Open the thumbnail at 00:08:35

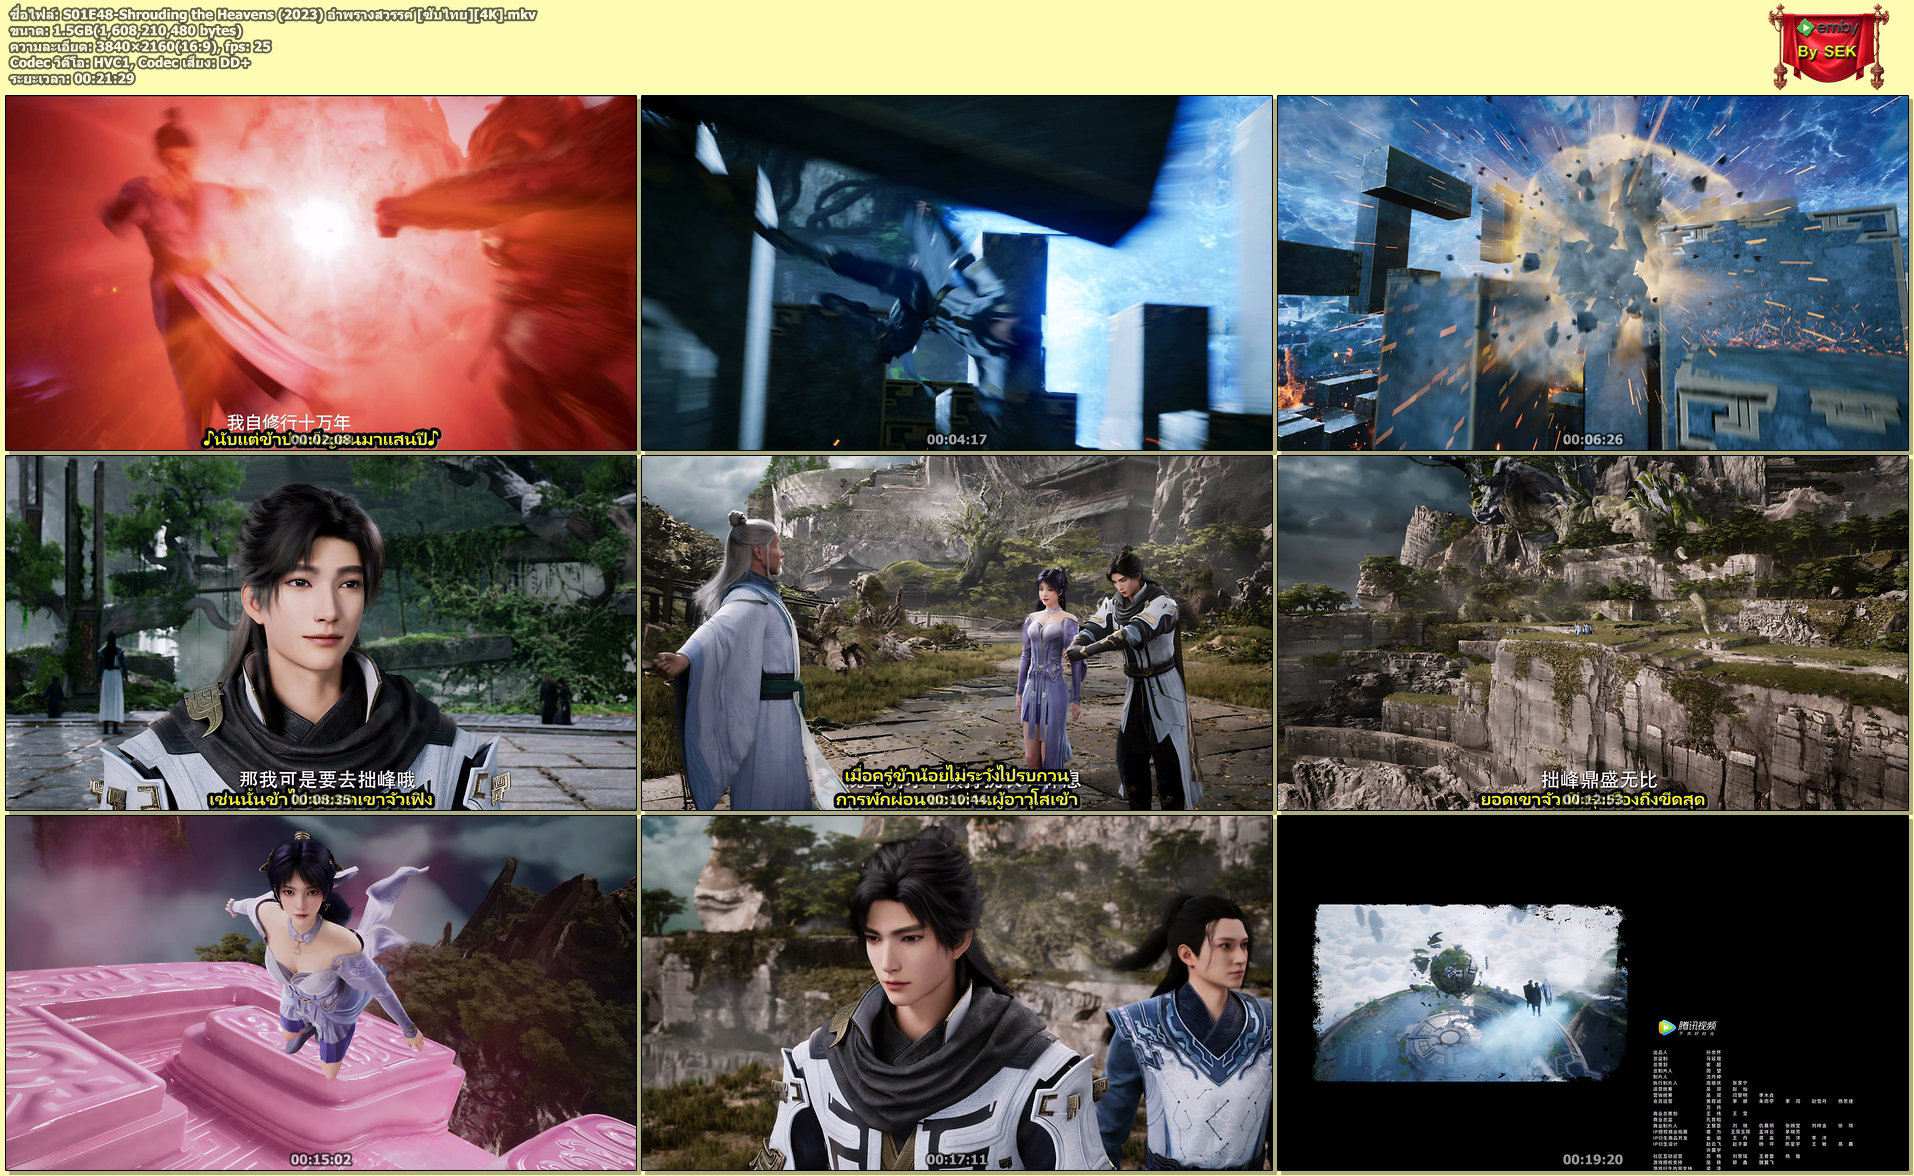click(x=321, y=633)
